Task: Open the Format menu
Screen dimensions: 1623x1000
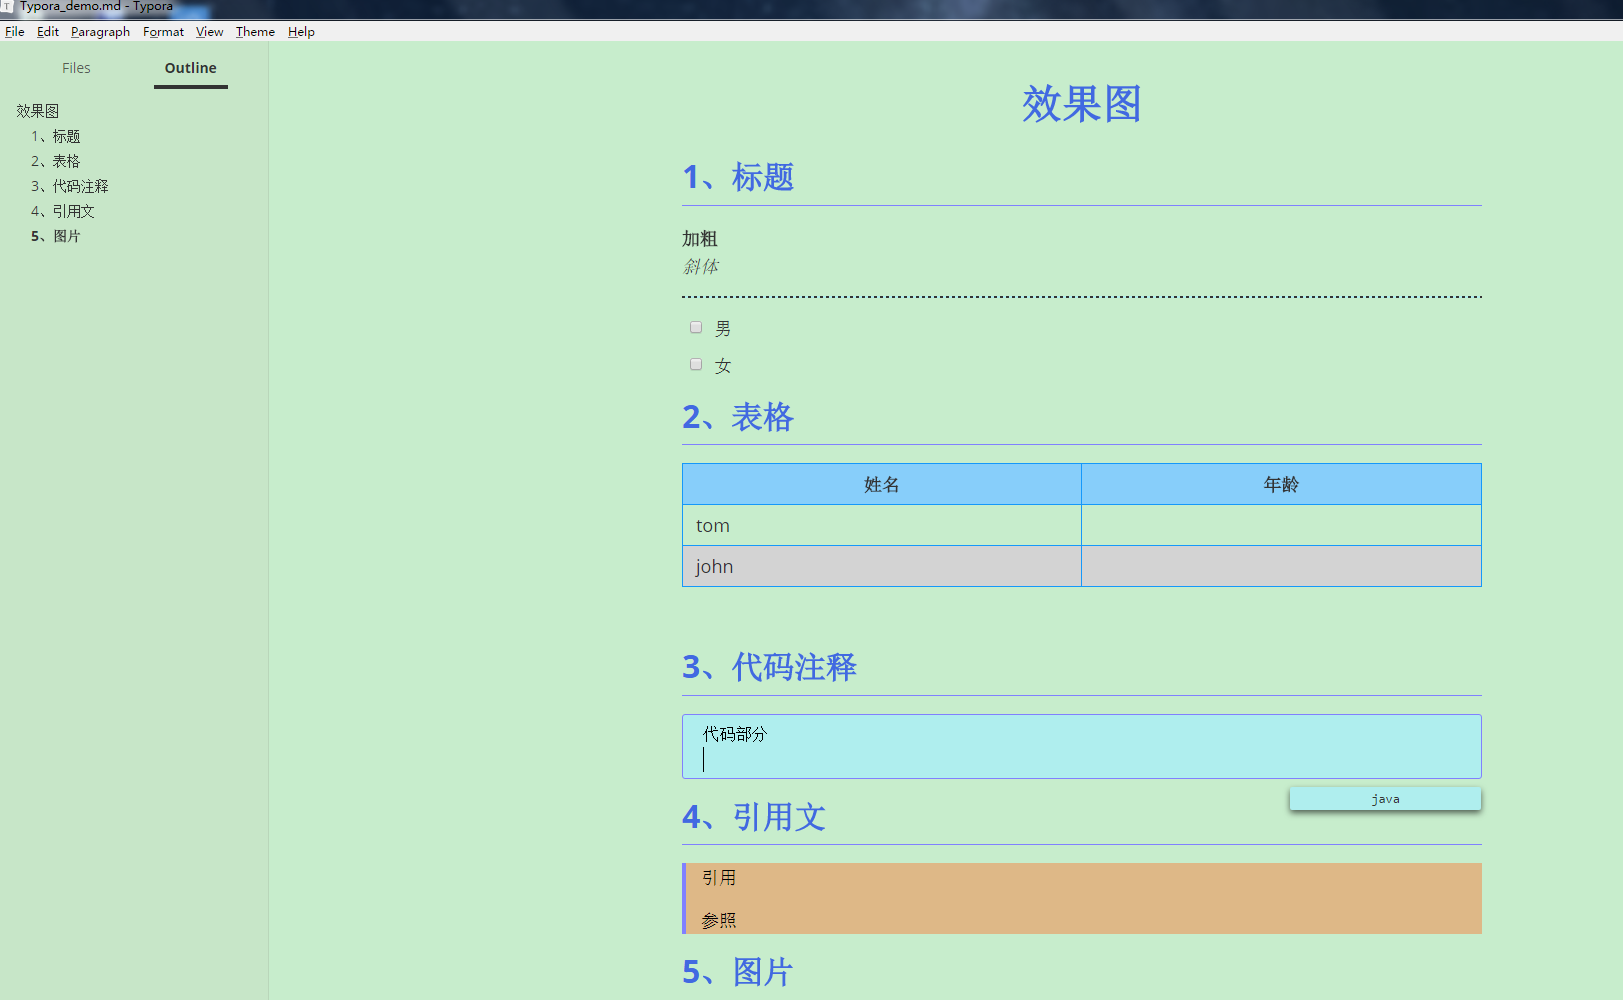Action: pyautogui.click(x=163, y=32)
